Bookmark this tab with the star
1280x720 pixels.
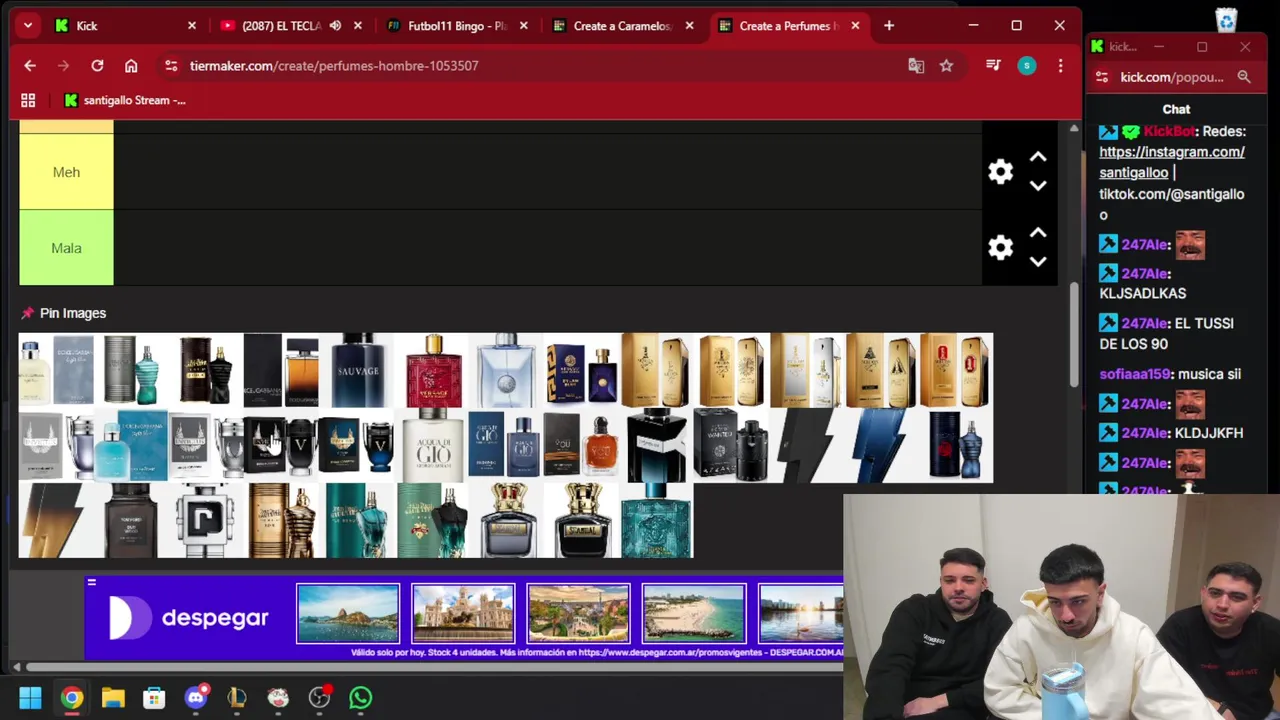[946, 66]
